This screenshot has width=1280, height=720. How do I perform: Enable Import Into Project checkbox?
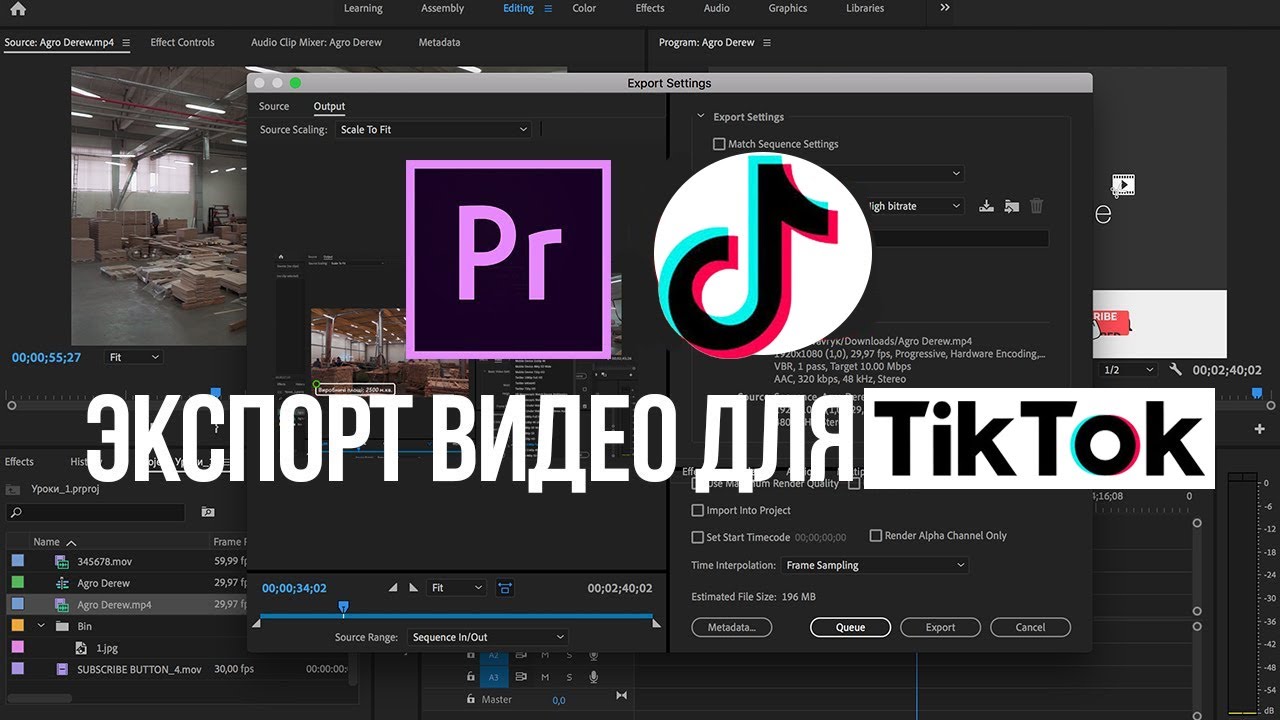[698, 510]
